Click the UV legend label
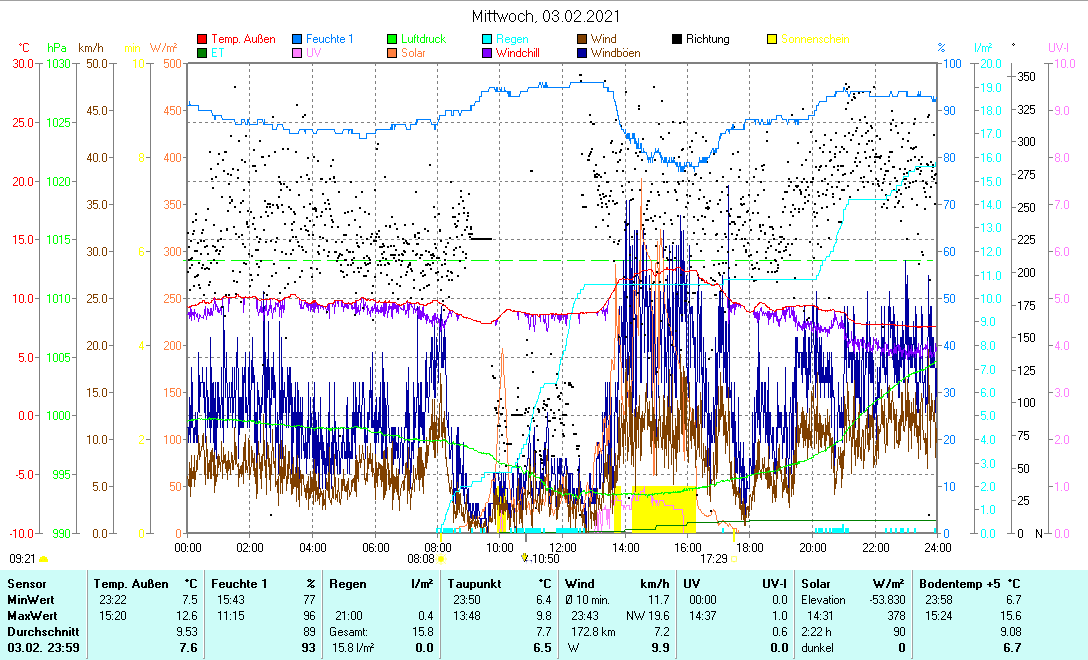The width and height of the screenshot is (1088, 660). tap(314, 52)
